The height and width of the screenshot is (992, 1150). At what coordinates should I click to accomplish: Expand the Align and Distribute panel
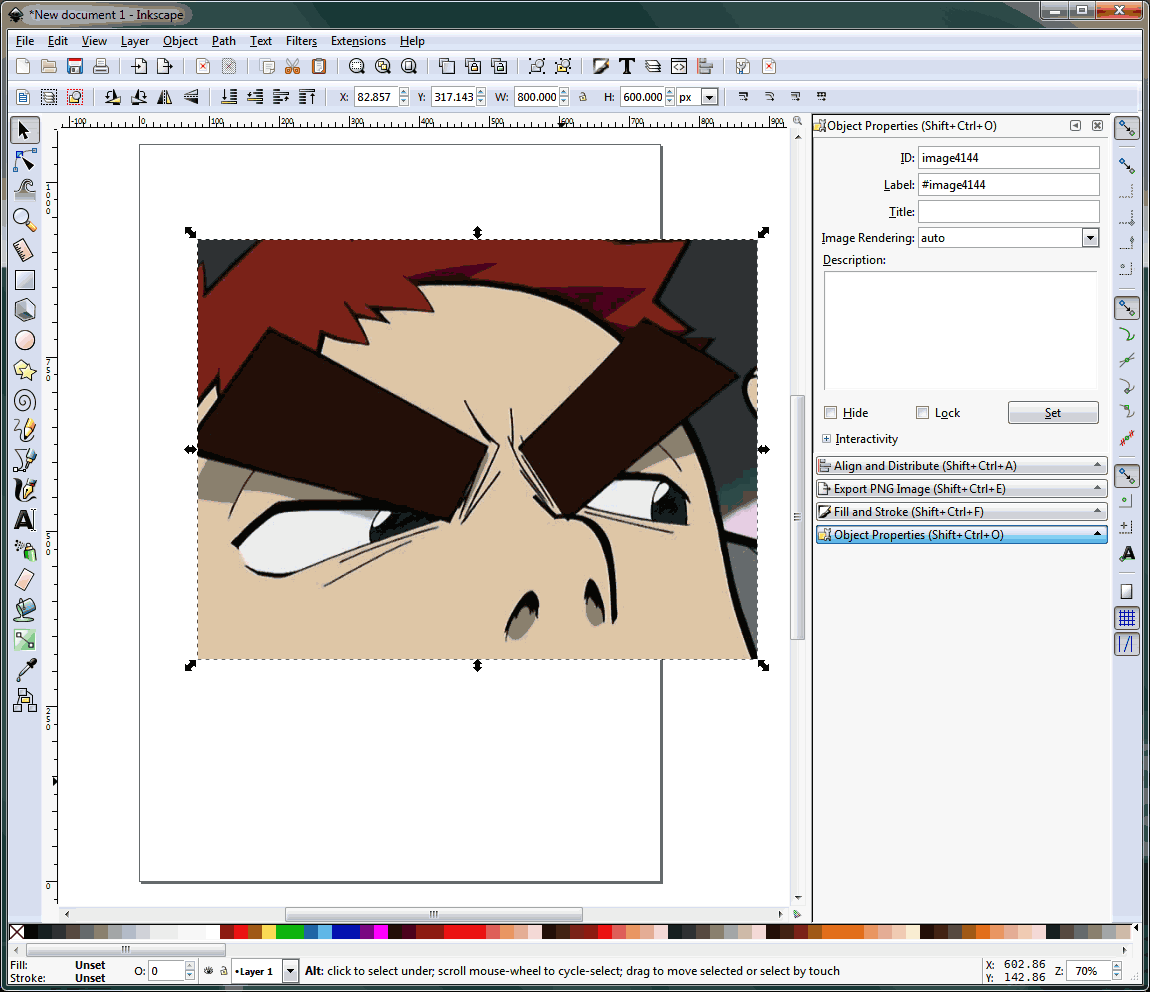[961, 466]
